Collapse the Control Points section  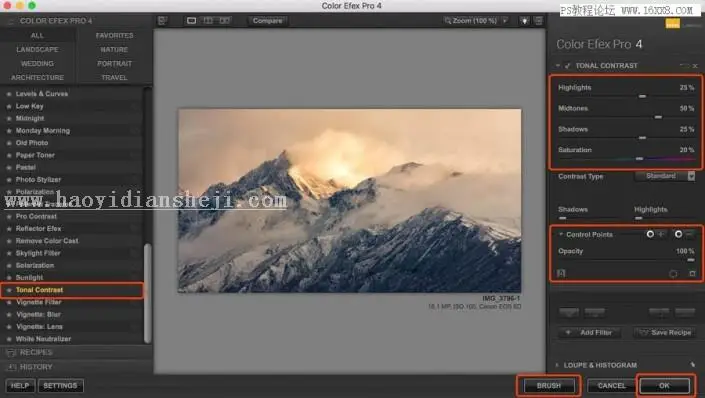(561, 234)
